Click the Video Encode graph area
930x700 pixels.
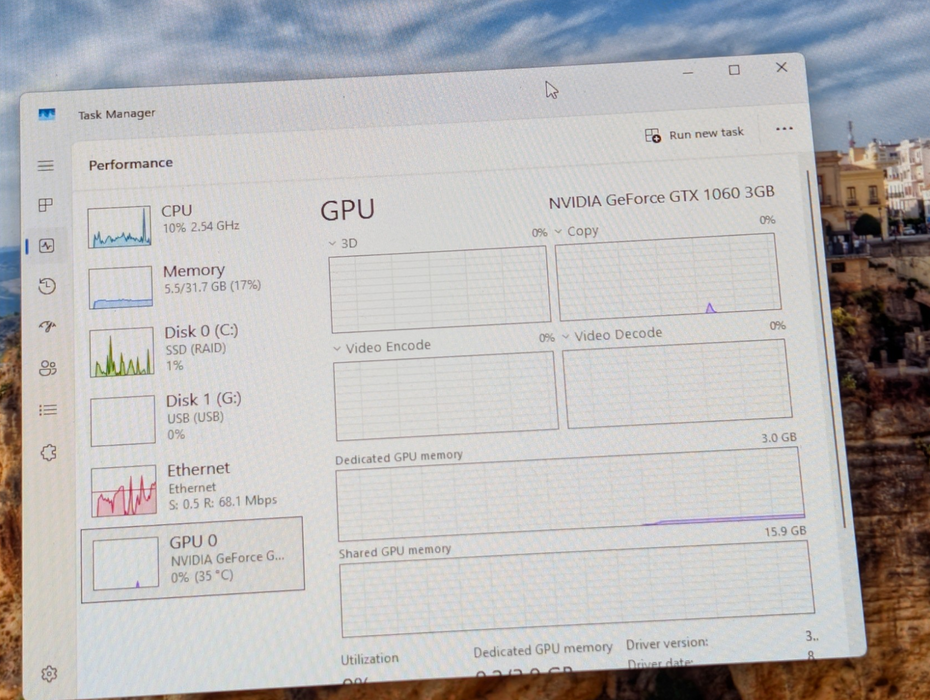click(x=446, y=396)
